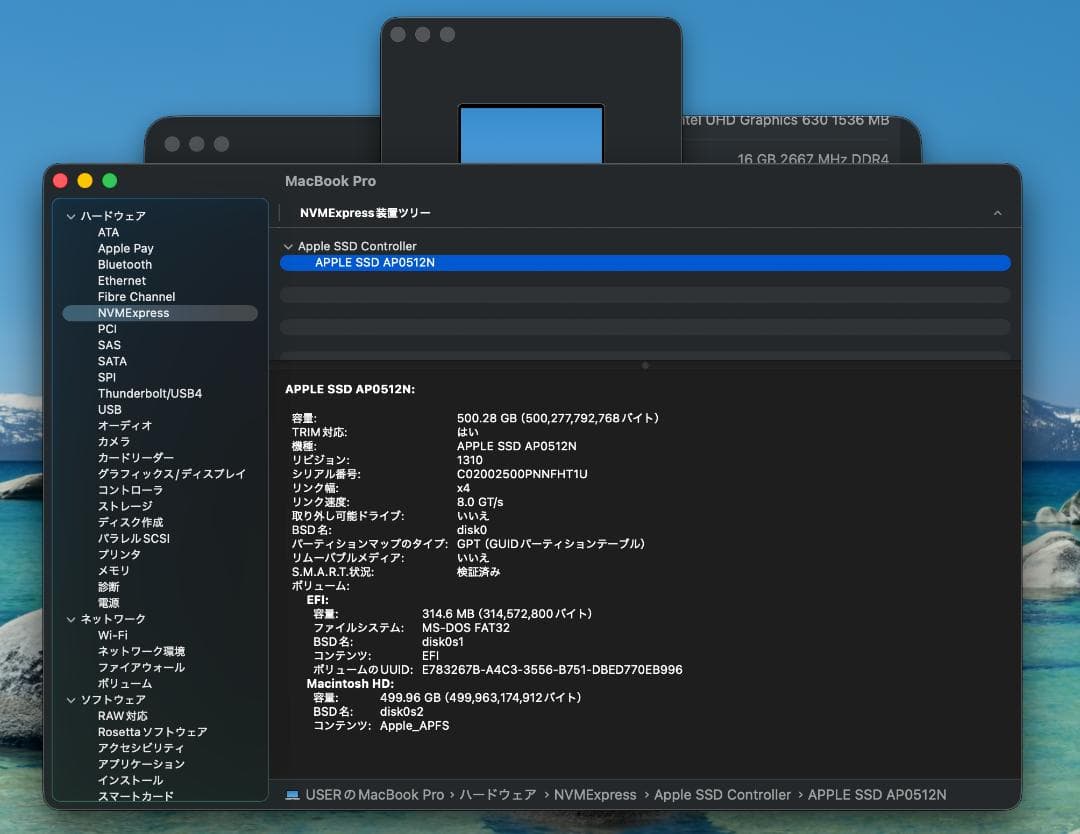The width and height of the screenshot is (1080, 834).
Task: Select SAS in the sidebar
Action: pos(109,345)
